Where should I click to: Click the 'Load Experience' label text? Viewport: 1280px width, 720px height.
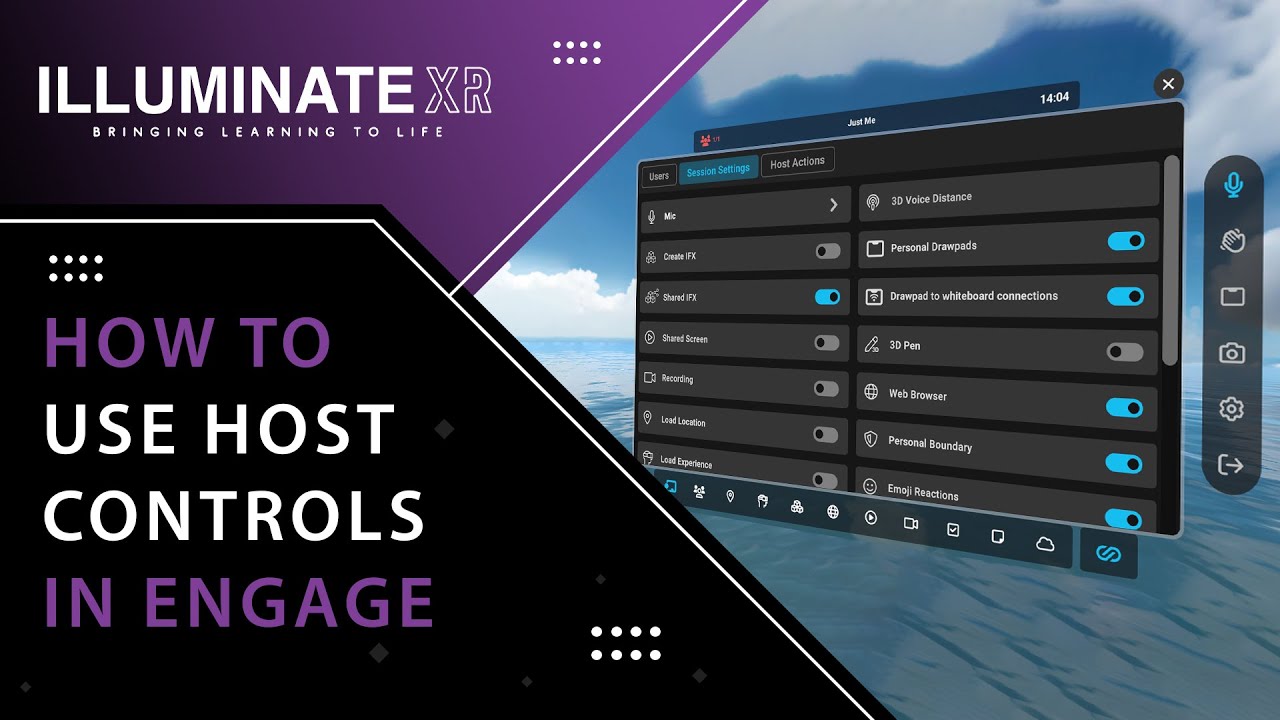click(687, 463)
